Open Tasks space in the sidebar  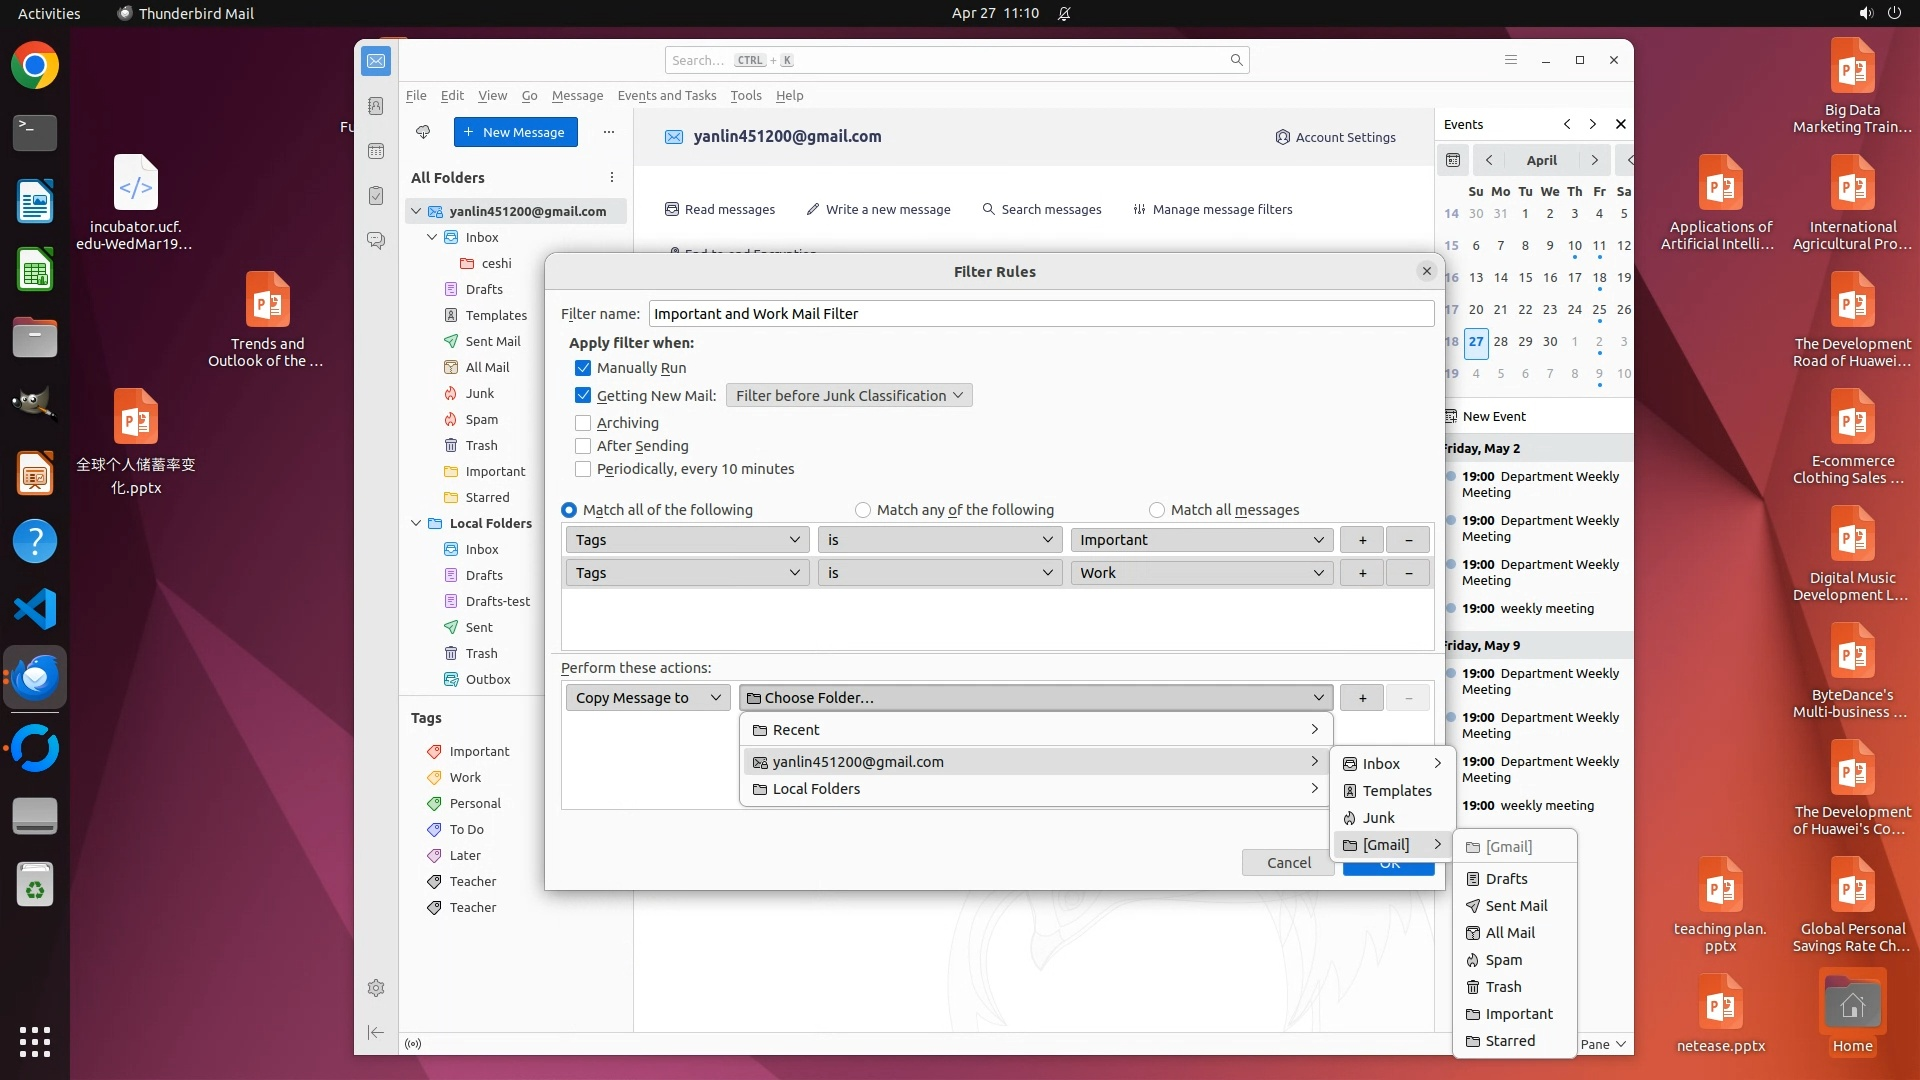(x=376, y=196)
